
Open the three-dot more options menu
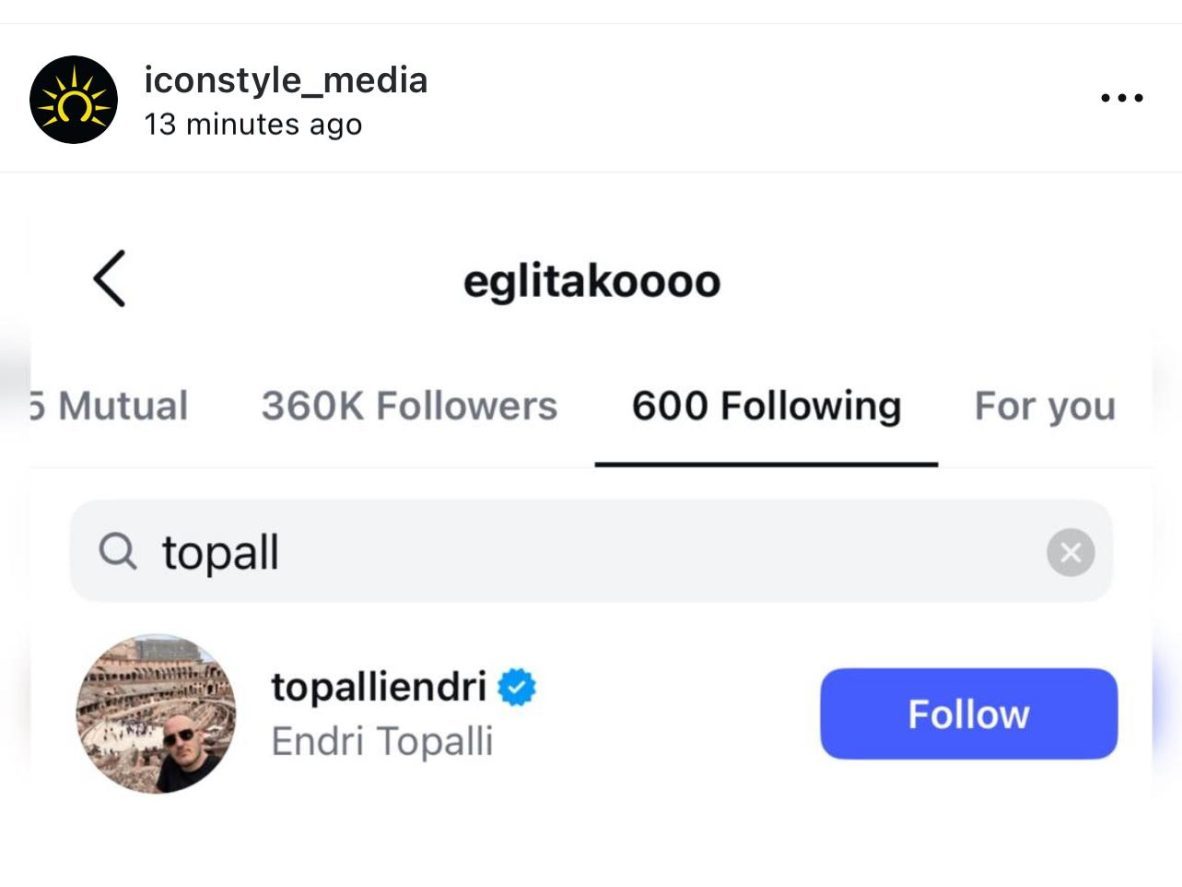[1121, 98]
